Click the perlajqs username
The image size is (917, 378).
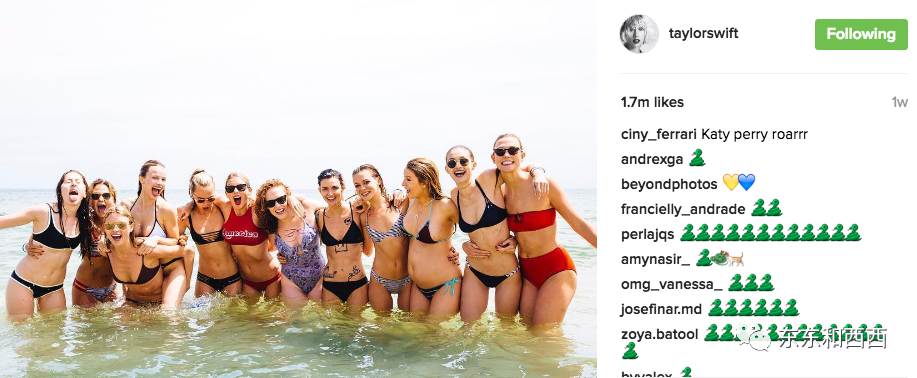[648, 235]
